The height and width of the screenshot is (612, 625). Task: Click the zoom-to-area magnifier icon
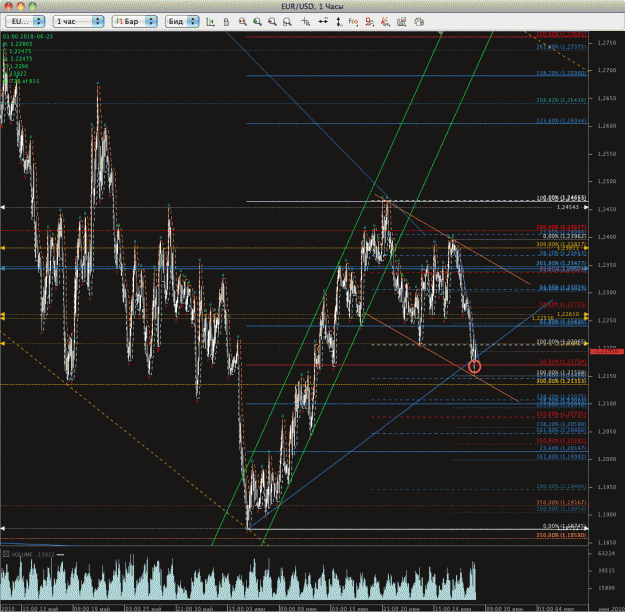[x=287, y=22]
